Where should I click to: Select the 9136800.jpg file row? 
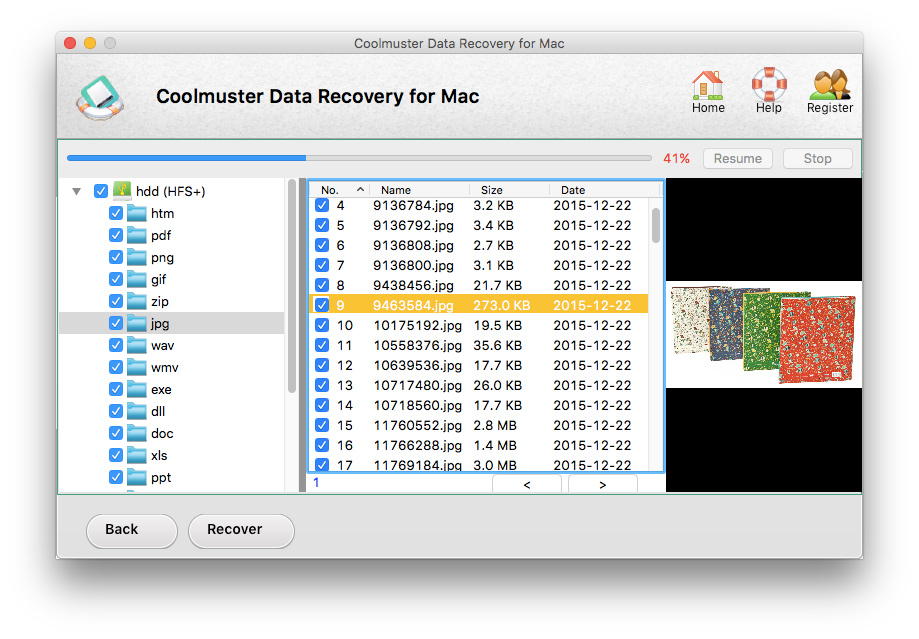coord(478,265)
